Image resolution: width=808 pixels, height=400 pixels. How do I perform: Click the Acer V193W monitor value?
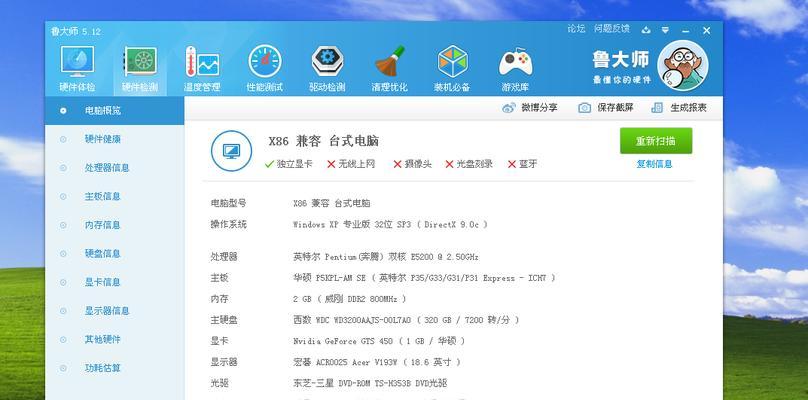[x=377, y=362]
